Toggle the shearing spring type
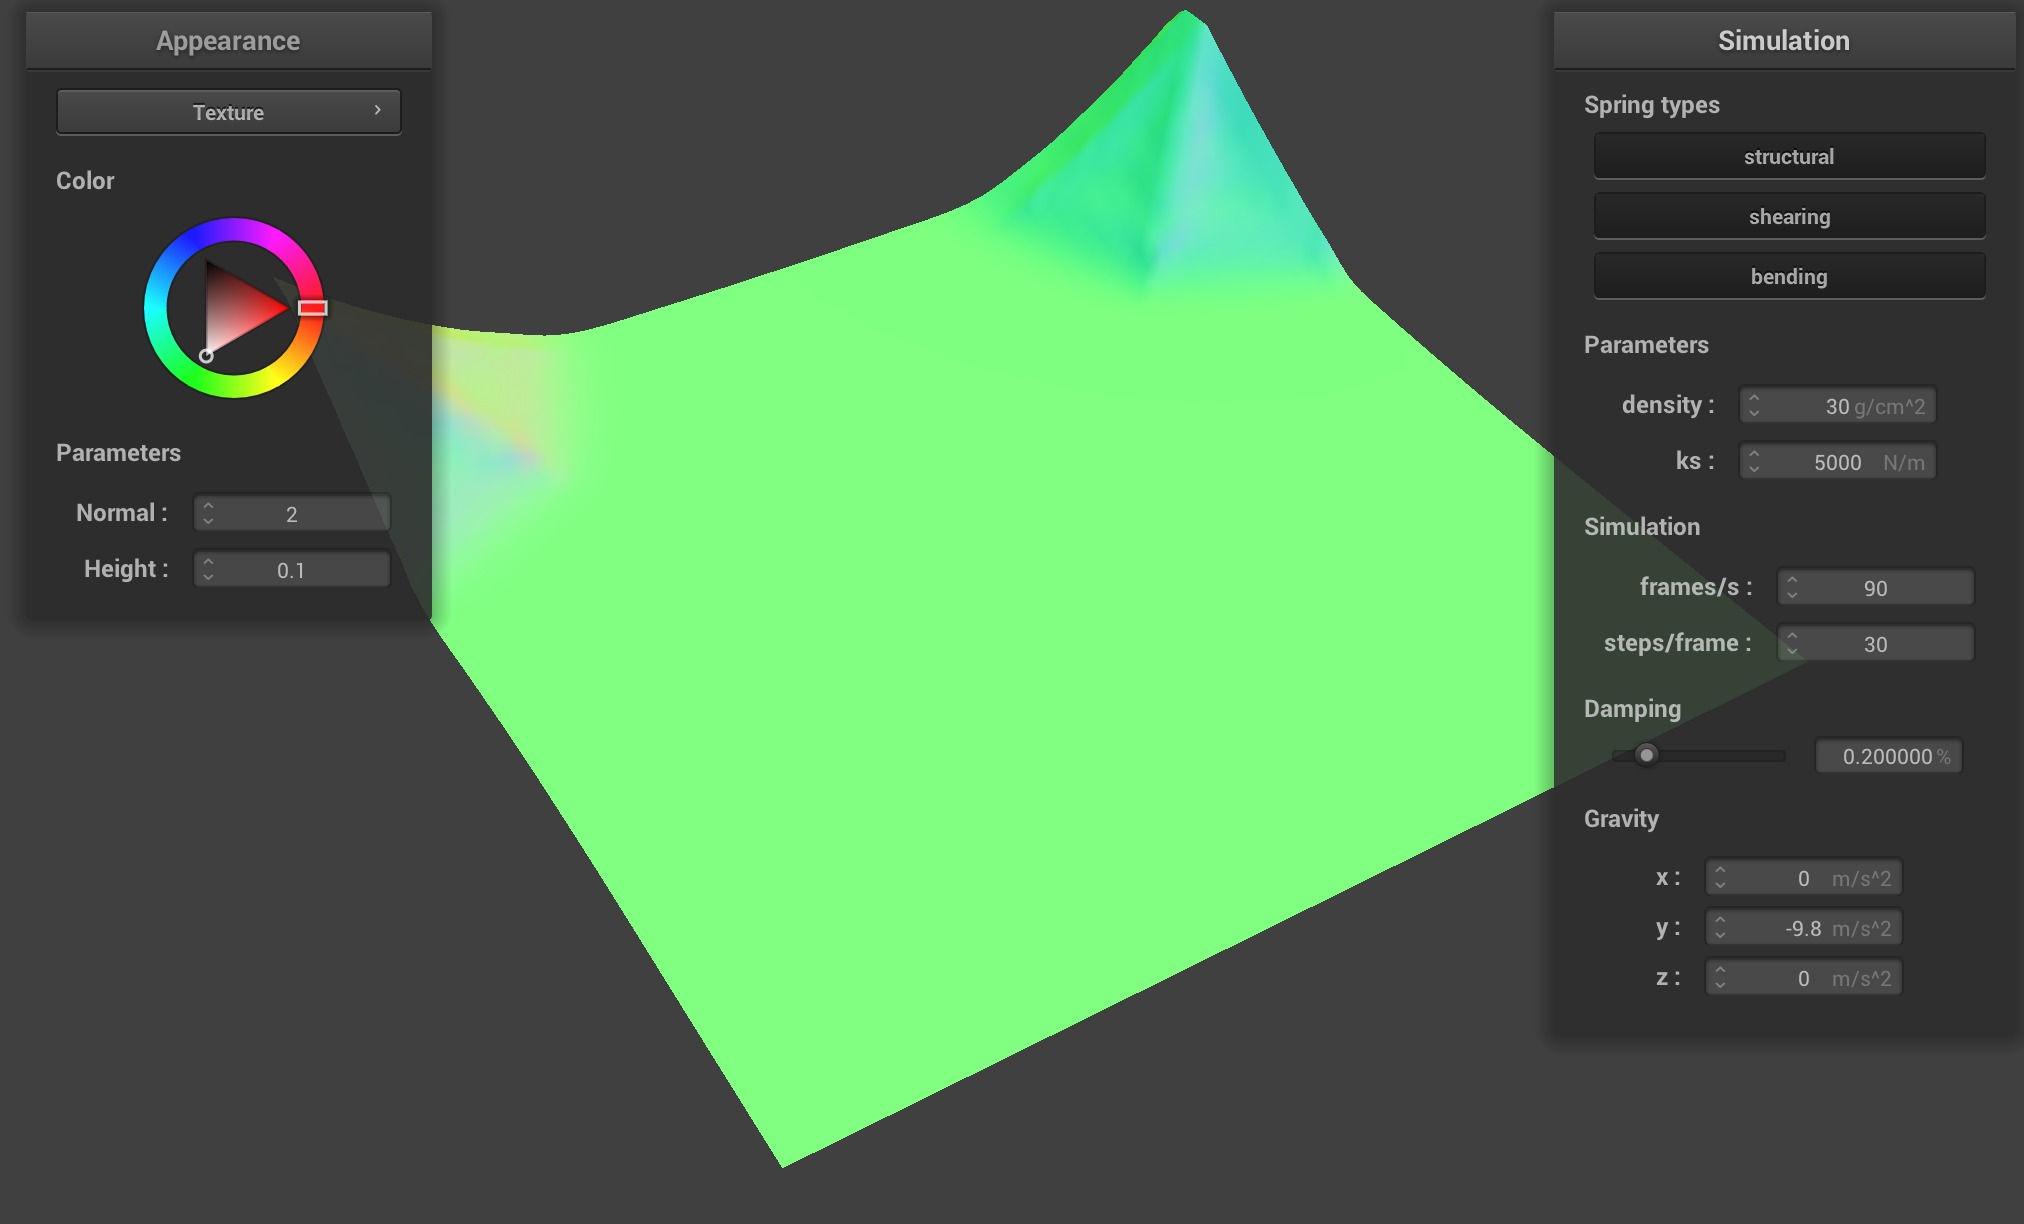 [x=1789, y=216]
